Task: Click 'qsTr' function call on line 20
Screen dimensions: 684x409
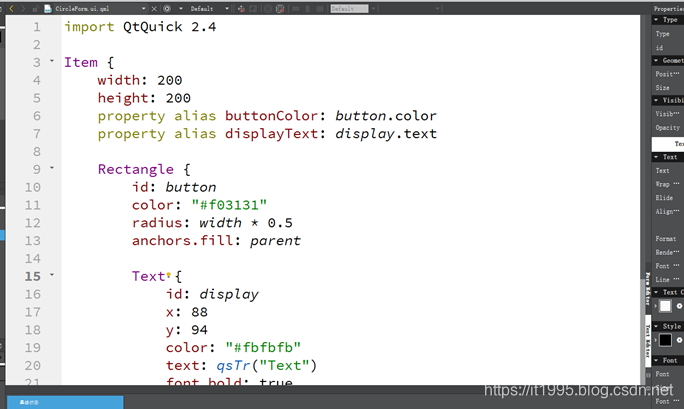Action: [233, 366]
